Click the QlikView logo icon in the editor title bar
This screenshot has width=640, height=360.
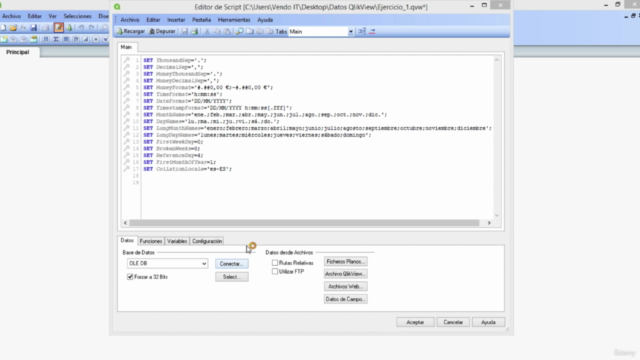(x=118, y=7)
